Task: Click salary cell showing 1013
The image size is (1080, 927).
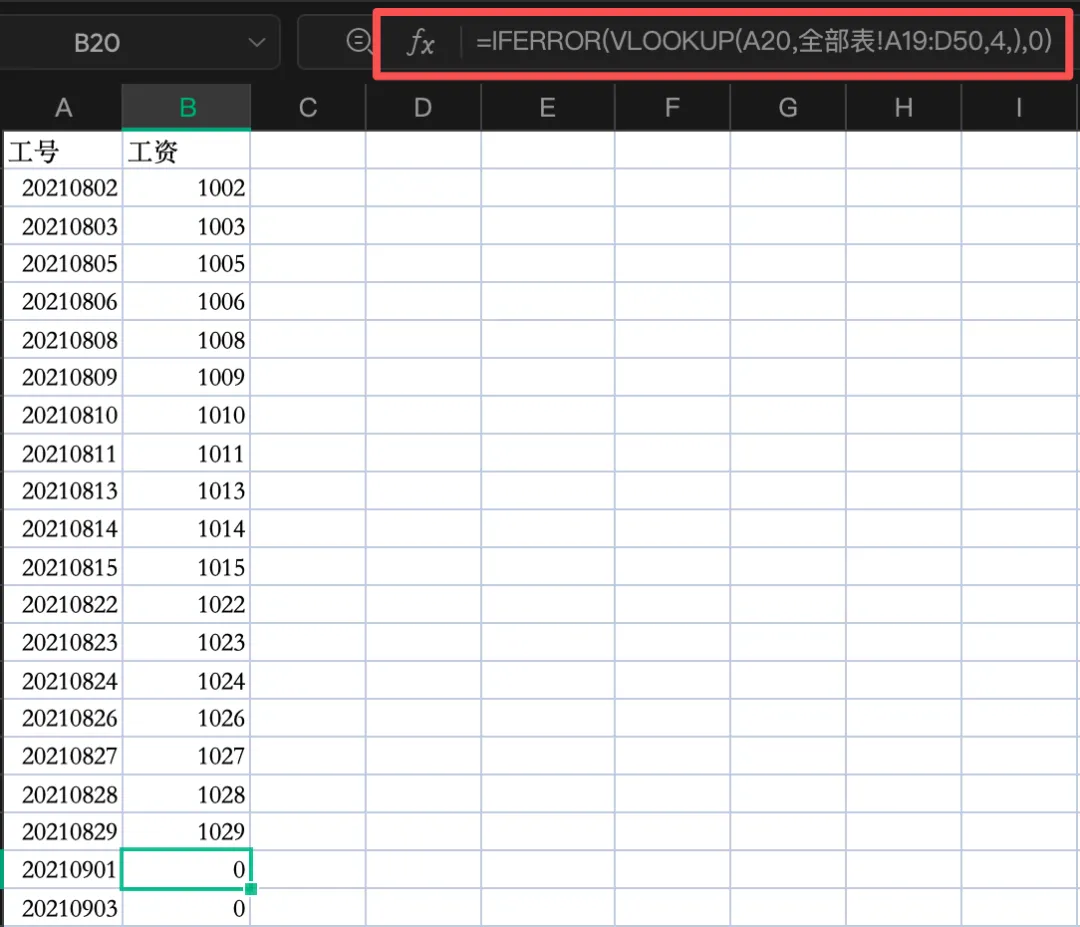Action: 187,490
